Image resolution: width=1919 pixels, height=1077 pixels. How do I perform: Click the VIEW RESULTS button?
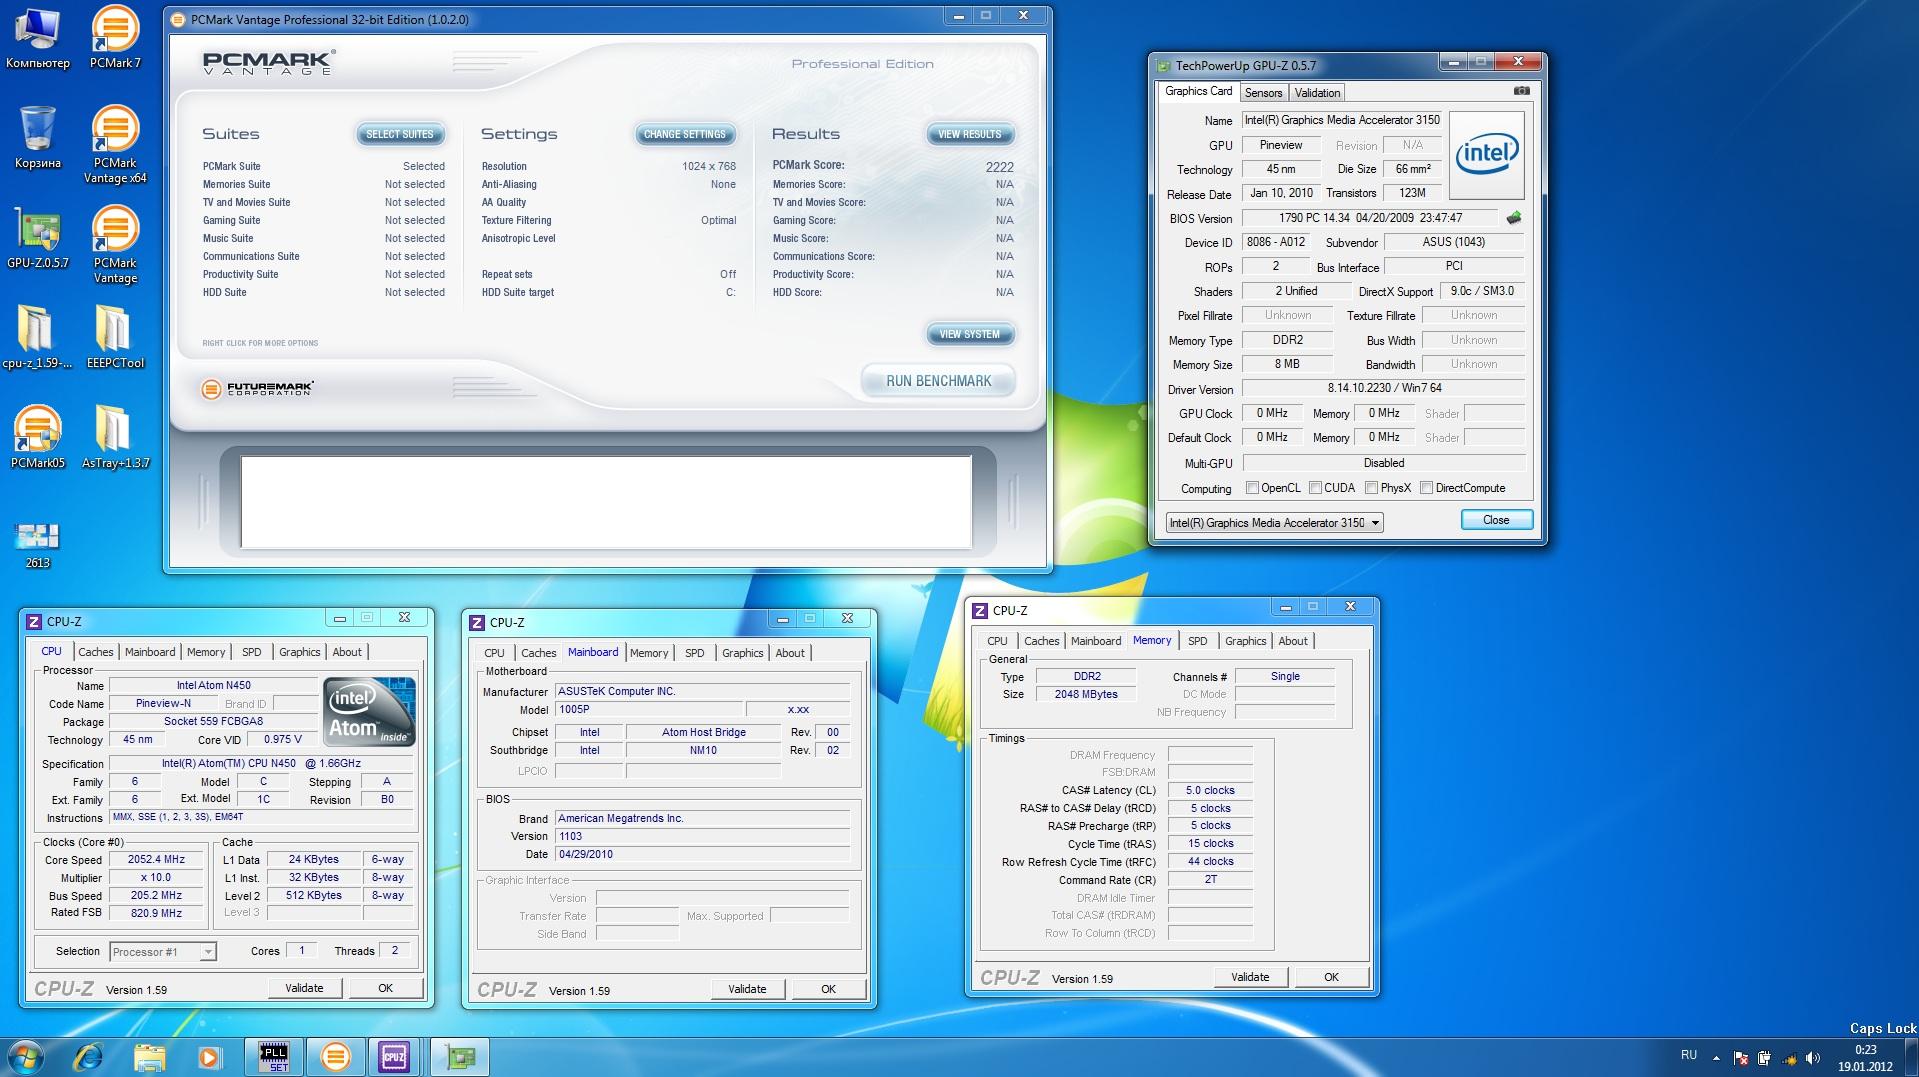[969, 134]
